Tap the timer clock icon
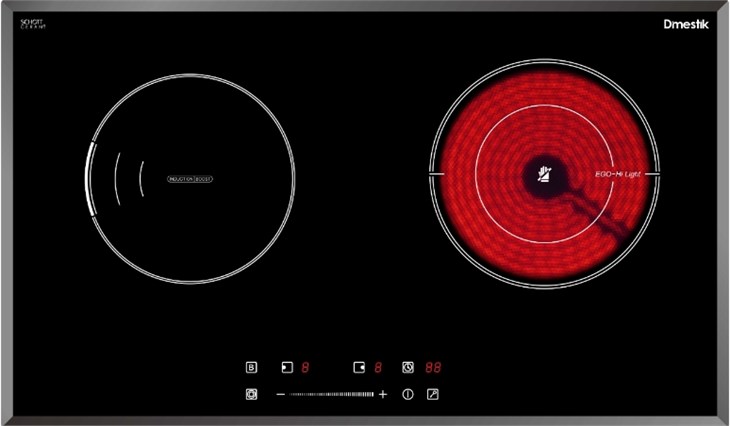 (x=408, y=367)
